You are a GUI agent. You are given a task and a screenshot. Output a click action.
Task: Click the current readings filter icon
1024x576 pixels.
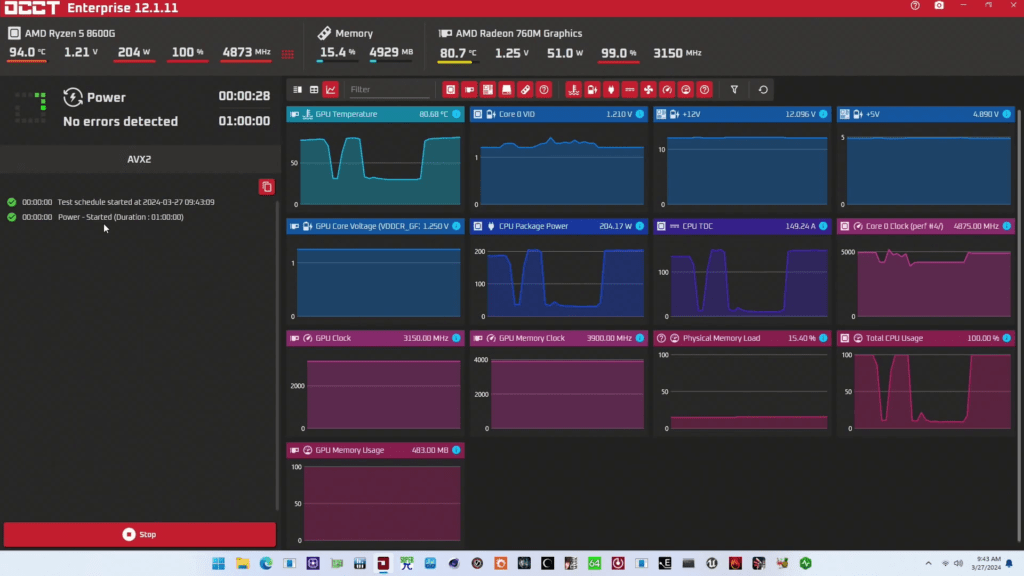point(630,89)
